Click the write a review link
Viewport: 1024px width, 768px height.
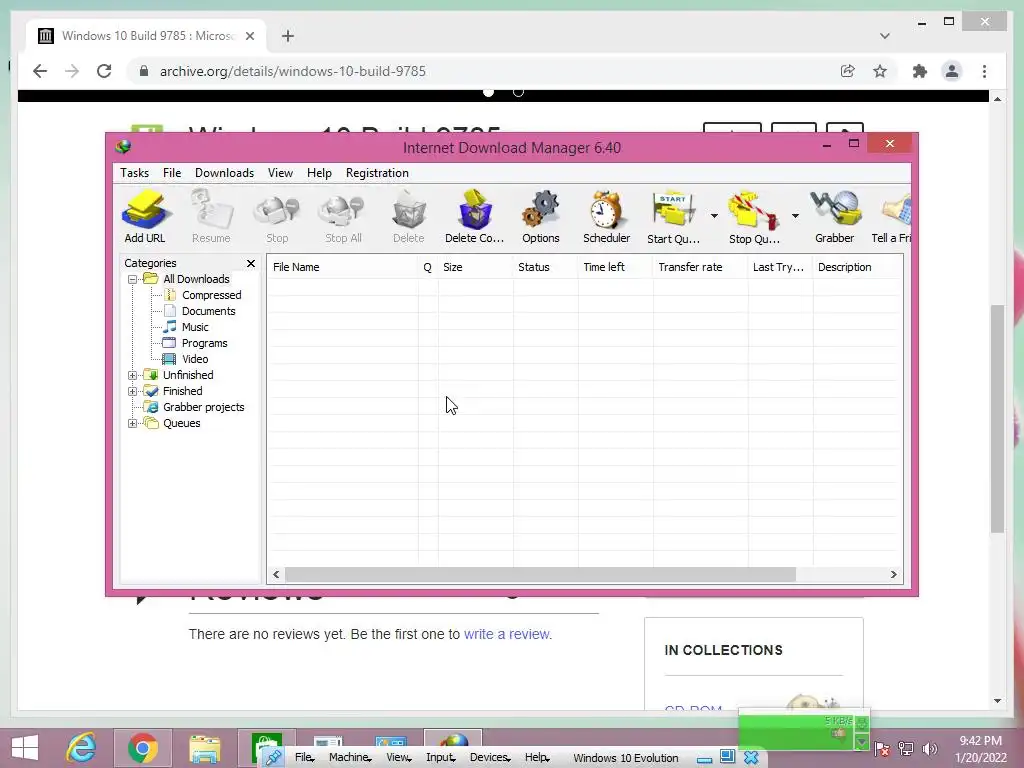(x=507, y=634)
